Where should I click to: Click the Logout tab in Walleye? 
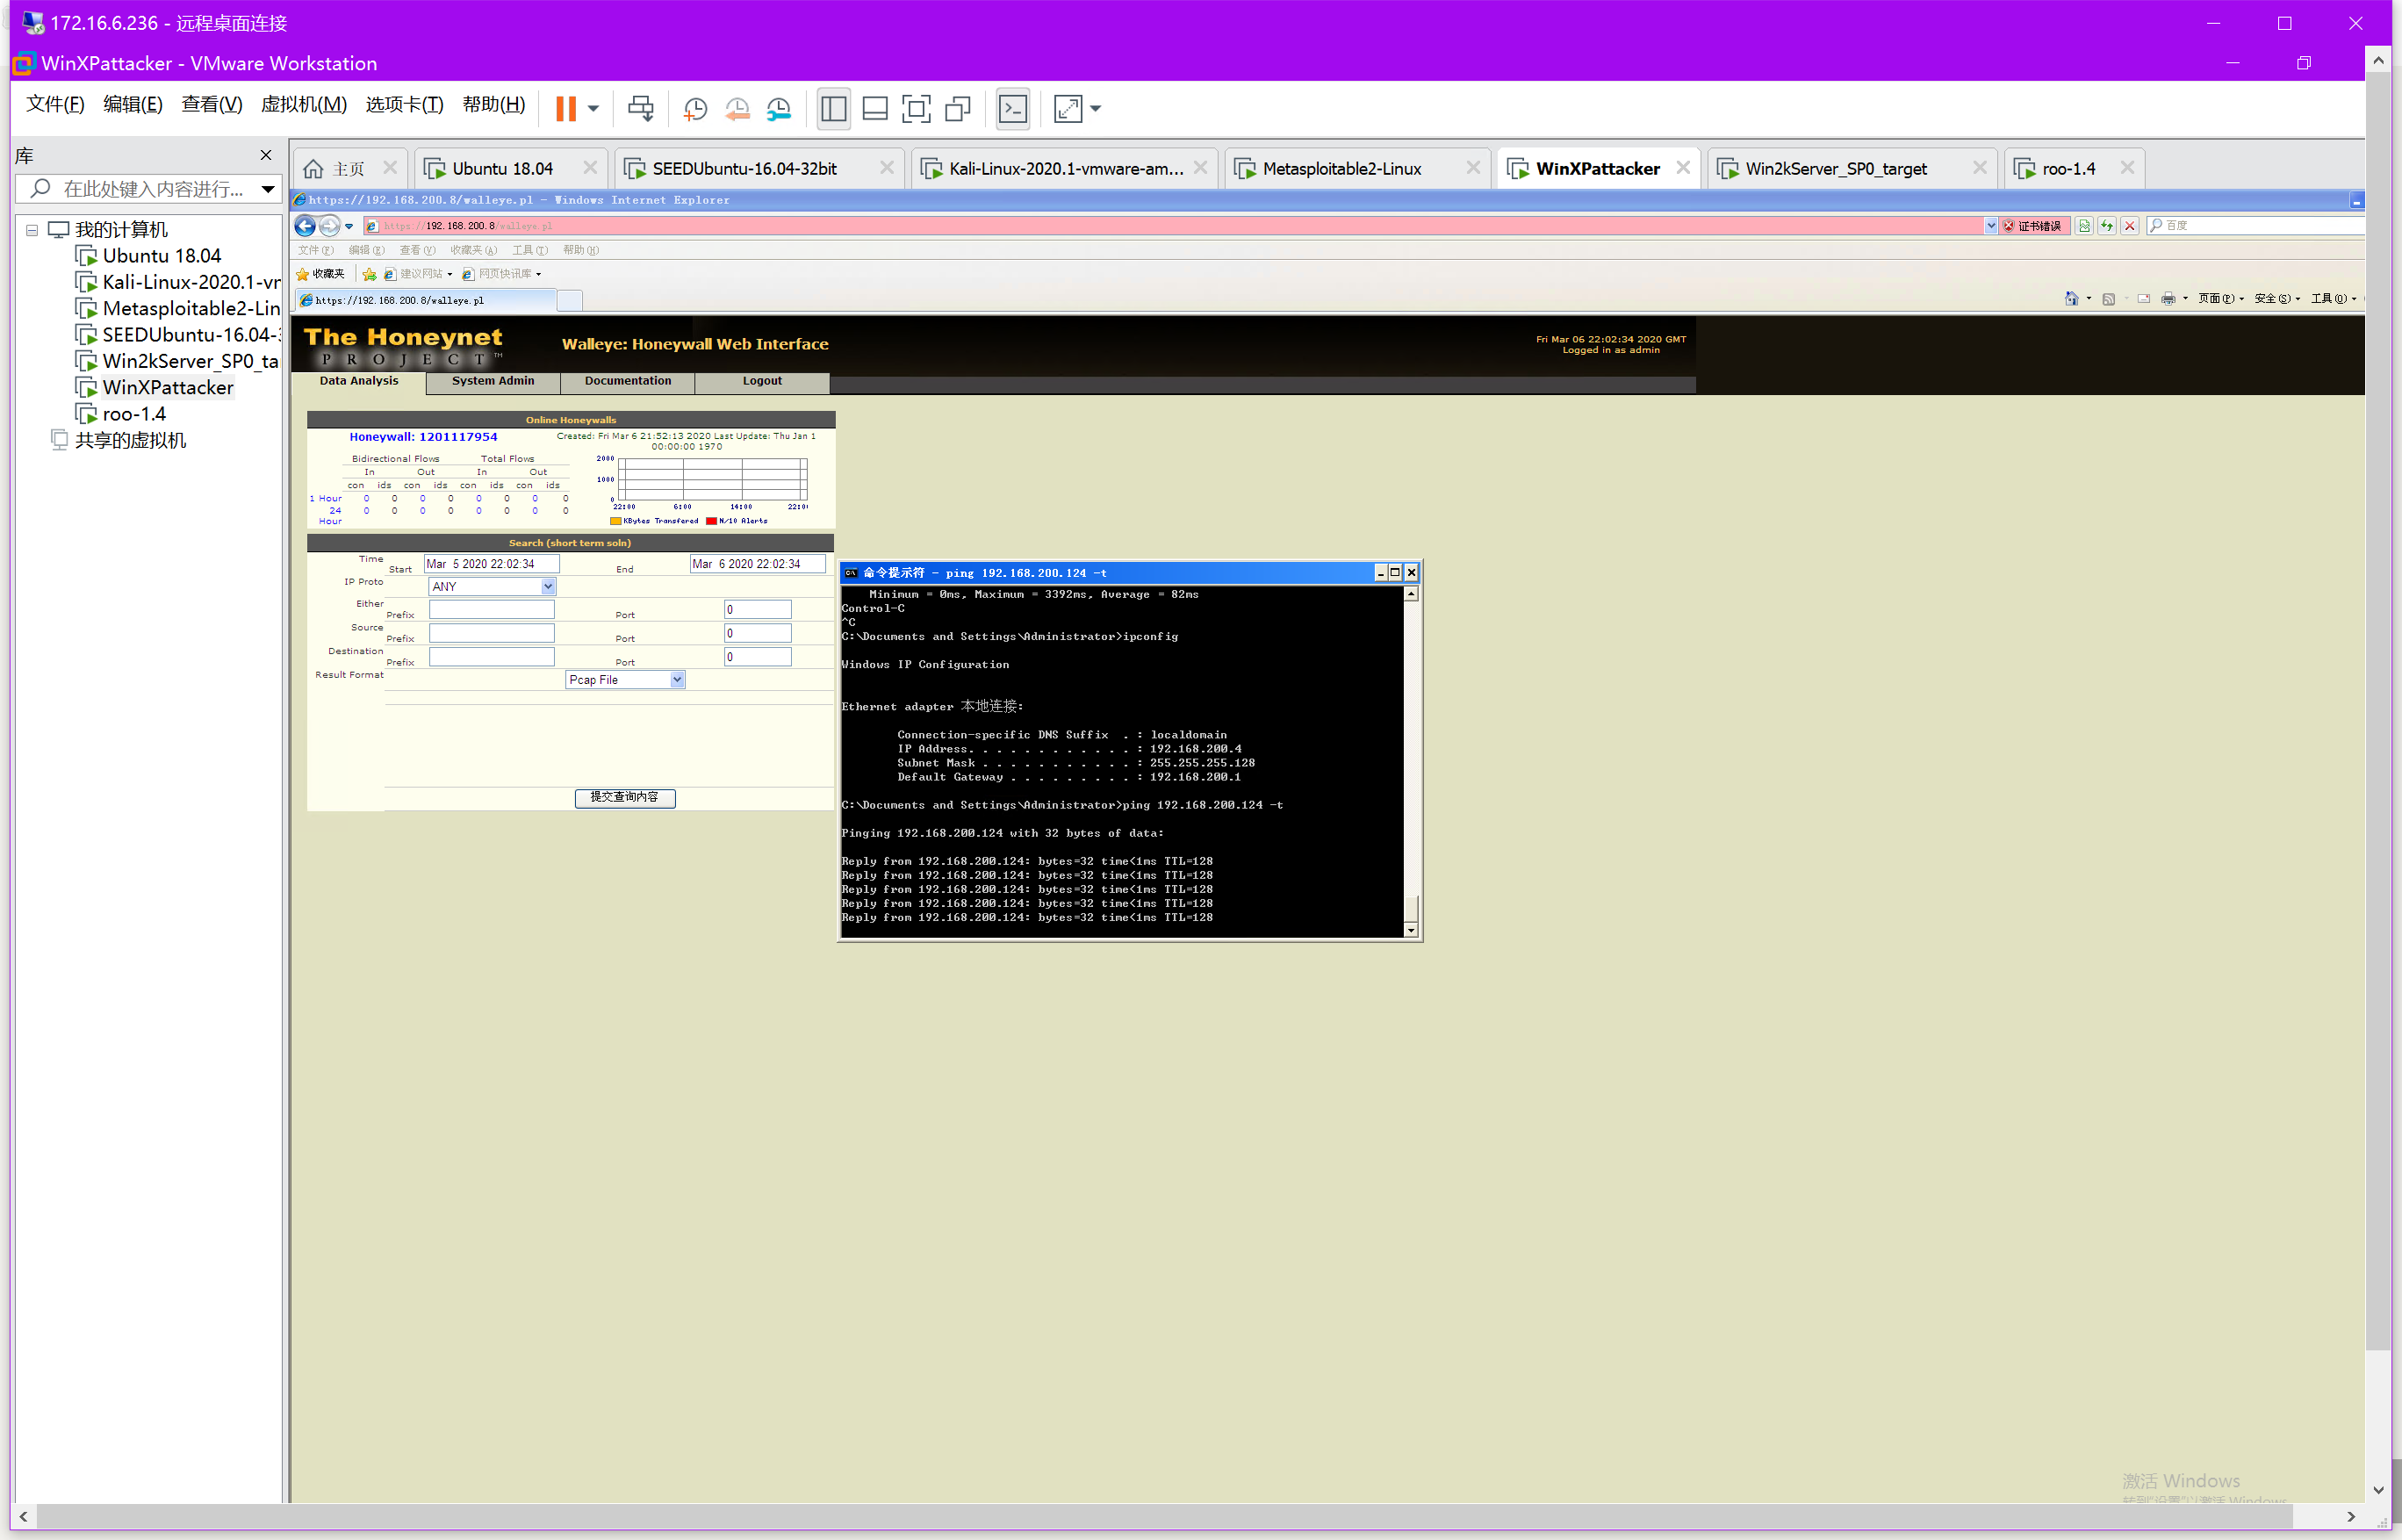point(762,381)
